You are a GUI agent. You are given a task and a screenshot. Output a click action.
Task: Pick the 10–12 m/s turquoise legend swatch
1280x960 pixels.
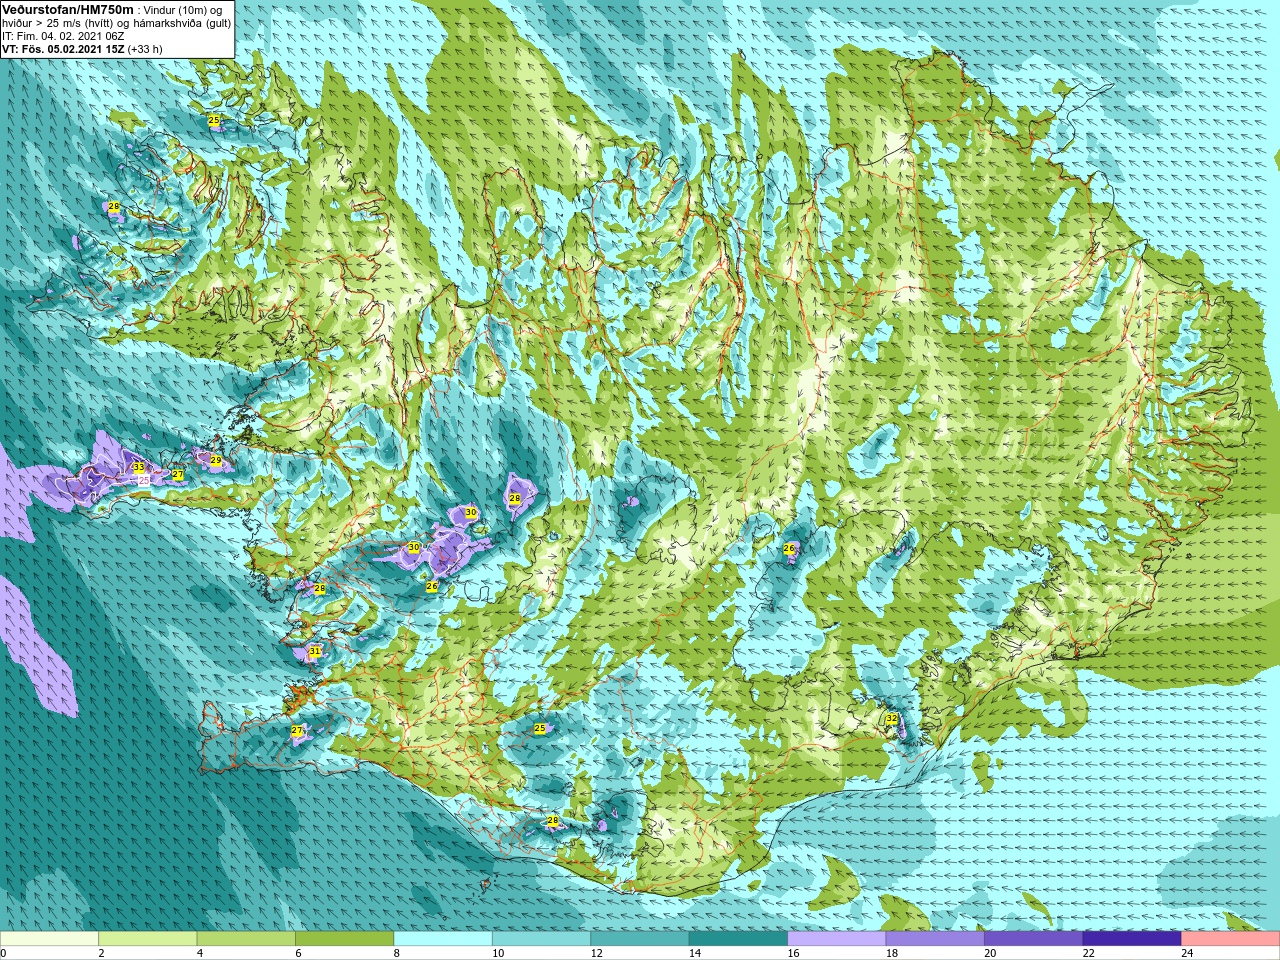click(541, 939)
